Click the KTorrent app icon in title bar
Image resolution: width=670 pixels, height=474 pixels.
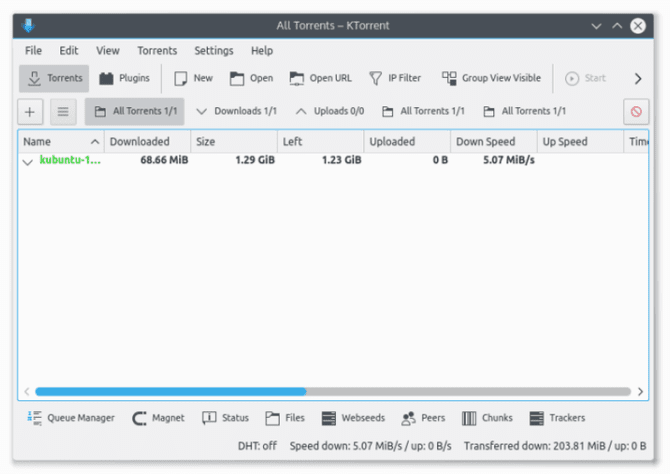point(29,26)
